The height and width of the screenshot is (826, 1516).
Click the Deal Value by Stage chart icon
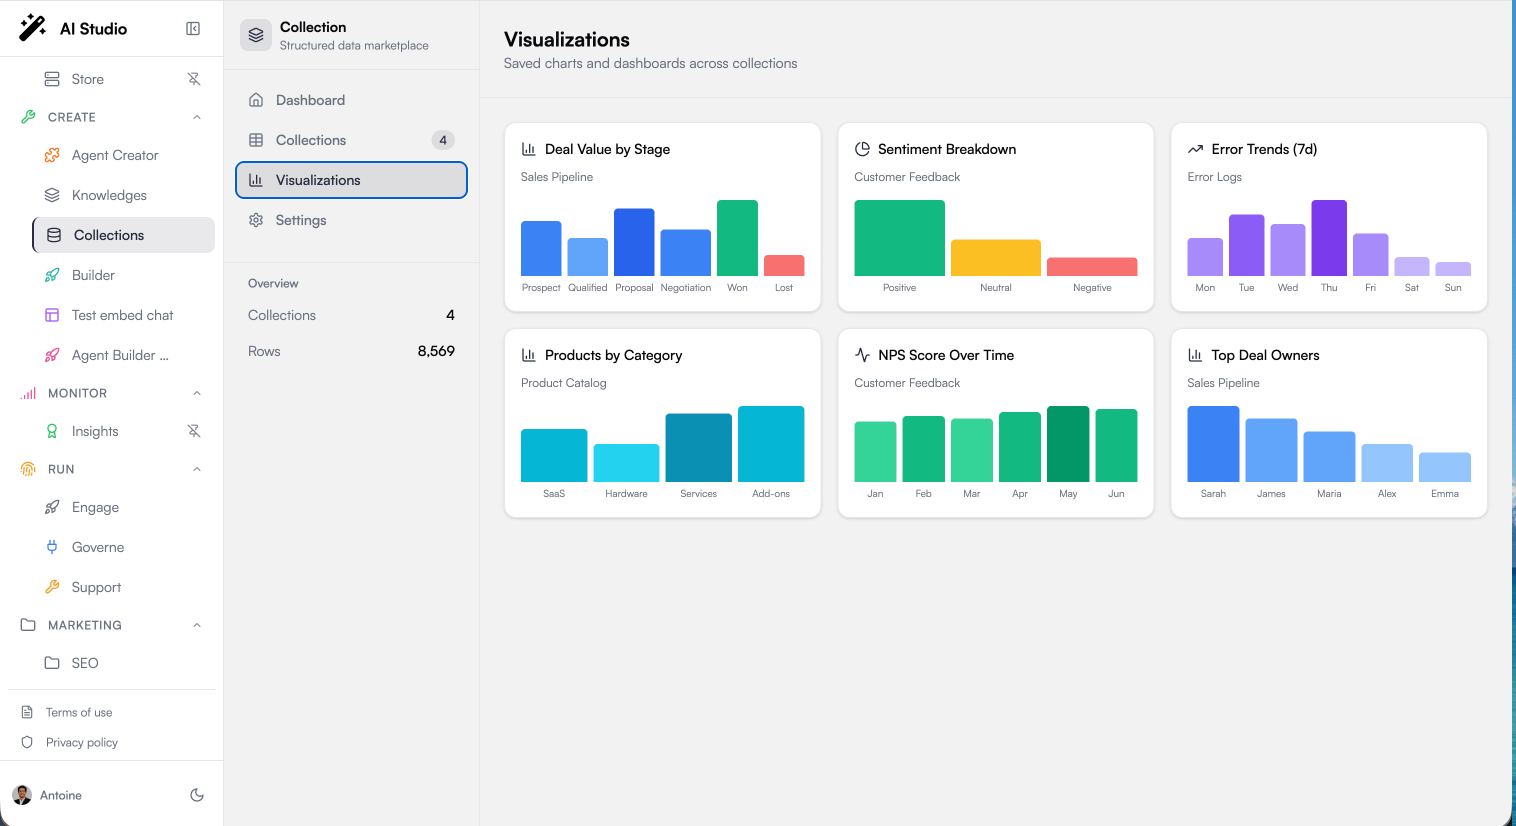pos(529,149)
